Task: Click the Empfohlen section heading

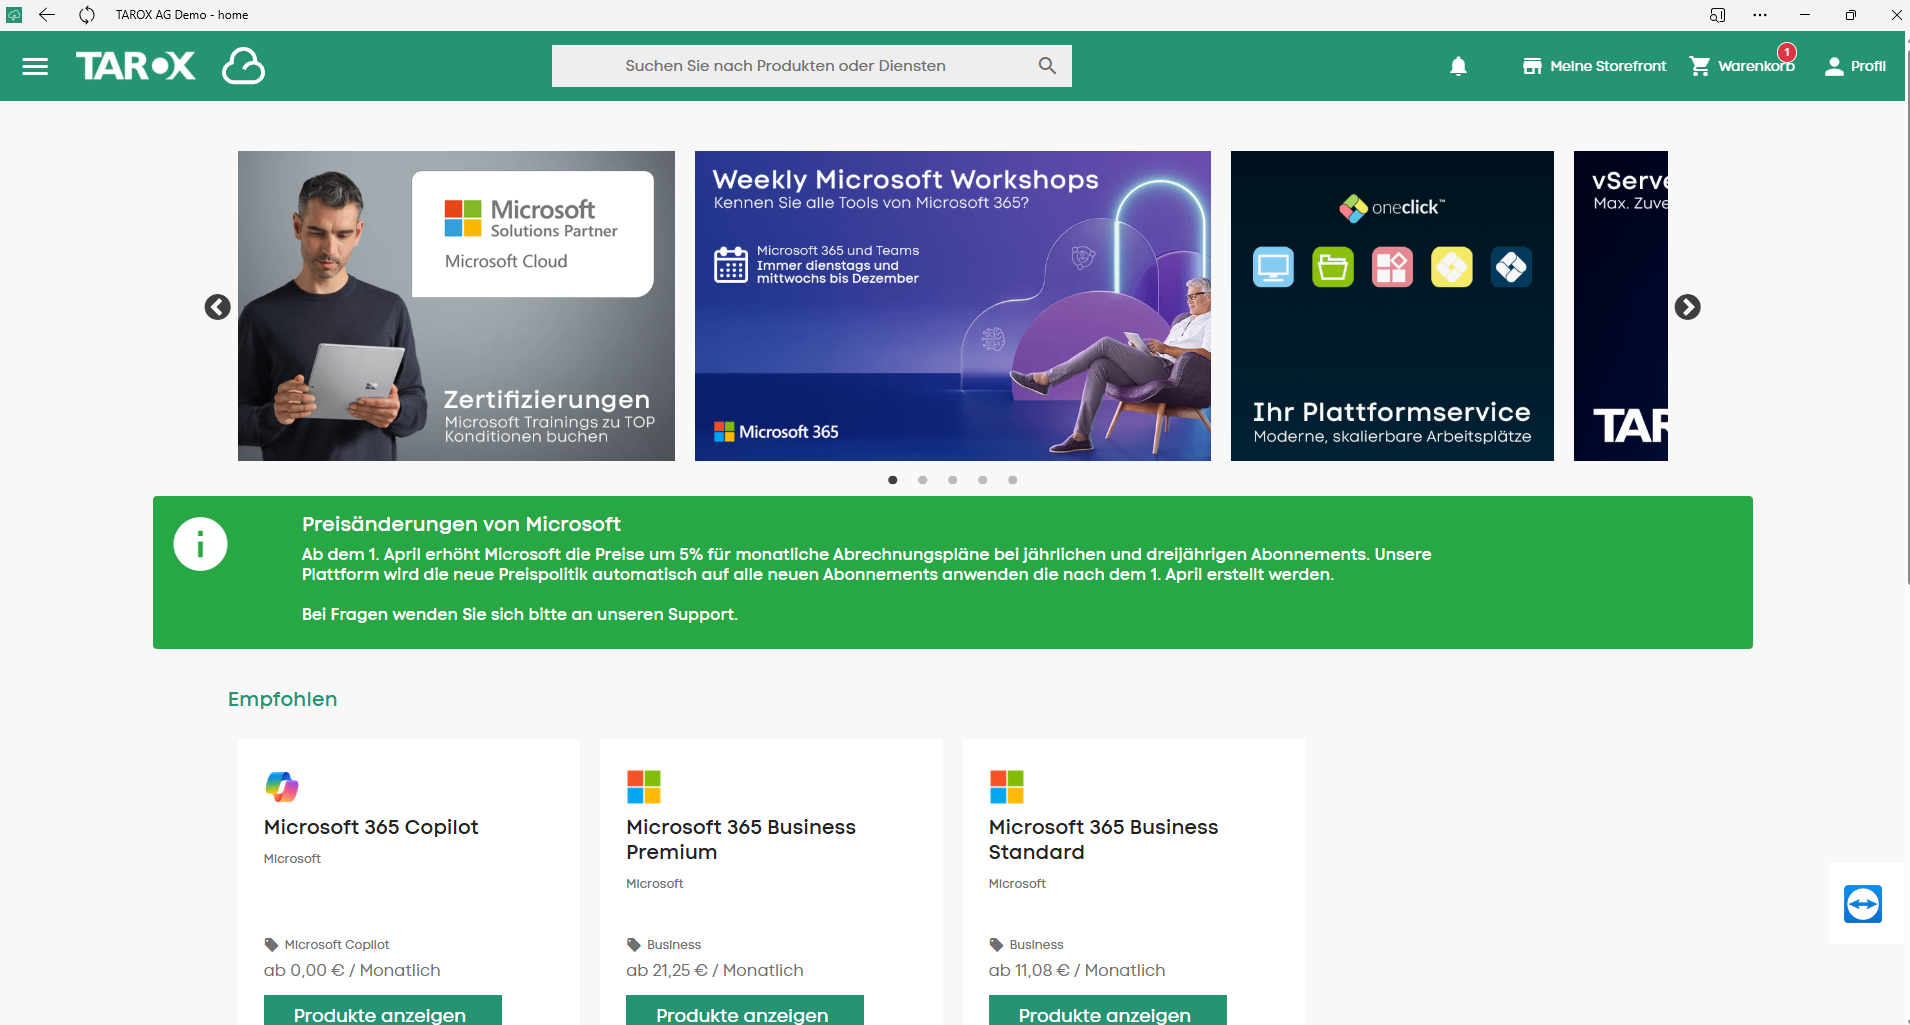Action: coord(282,699)
